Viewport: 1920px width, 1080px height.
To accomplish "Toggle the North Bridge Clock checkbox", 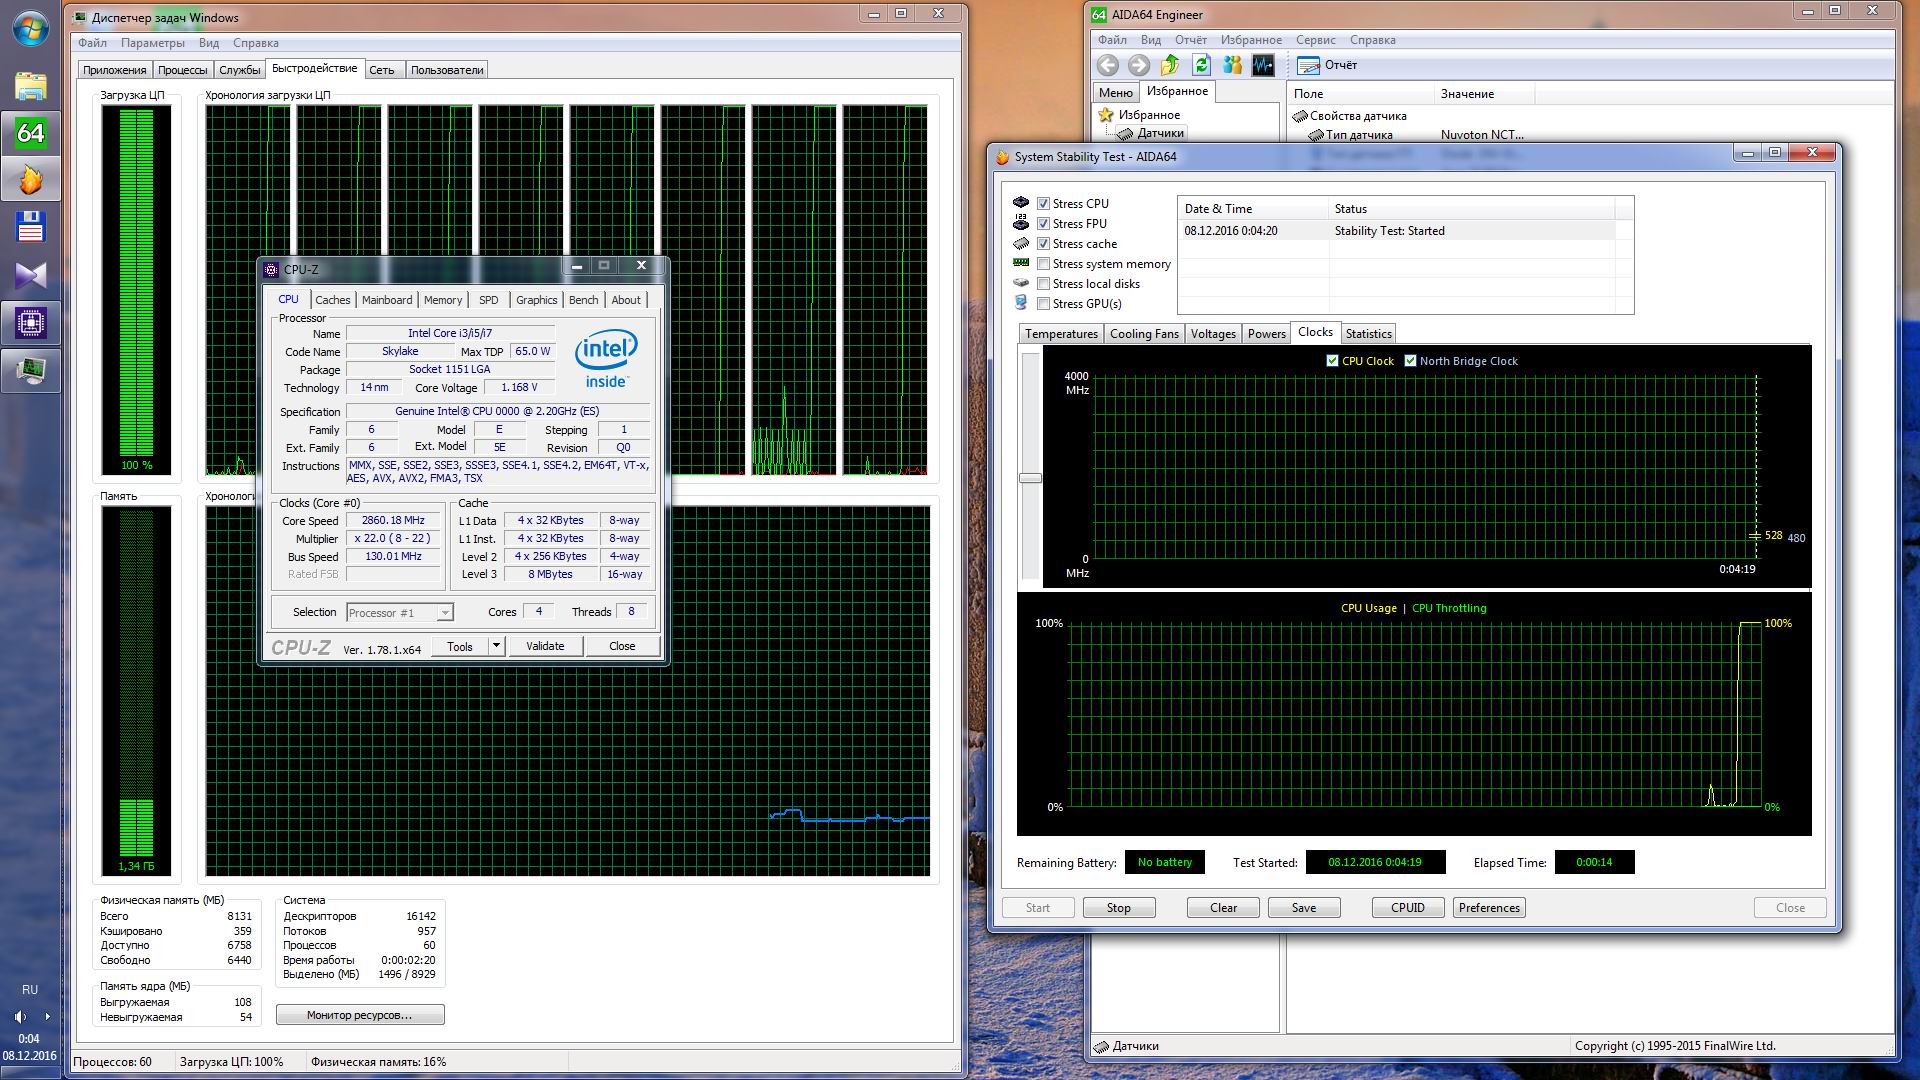I will [1410, 361].
